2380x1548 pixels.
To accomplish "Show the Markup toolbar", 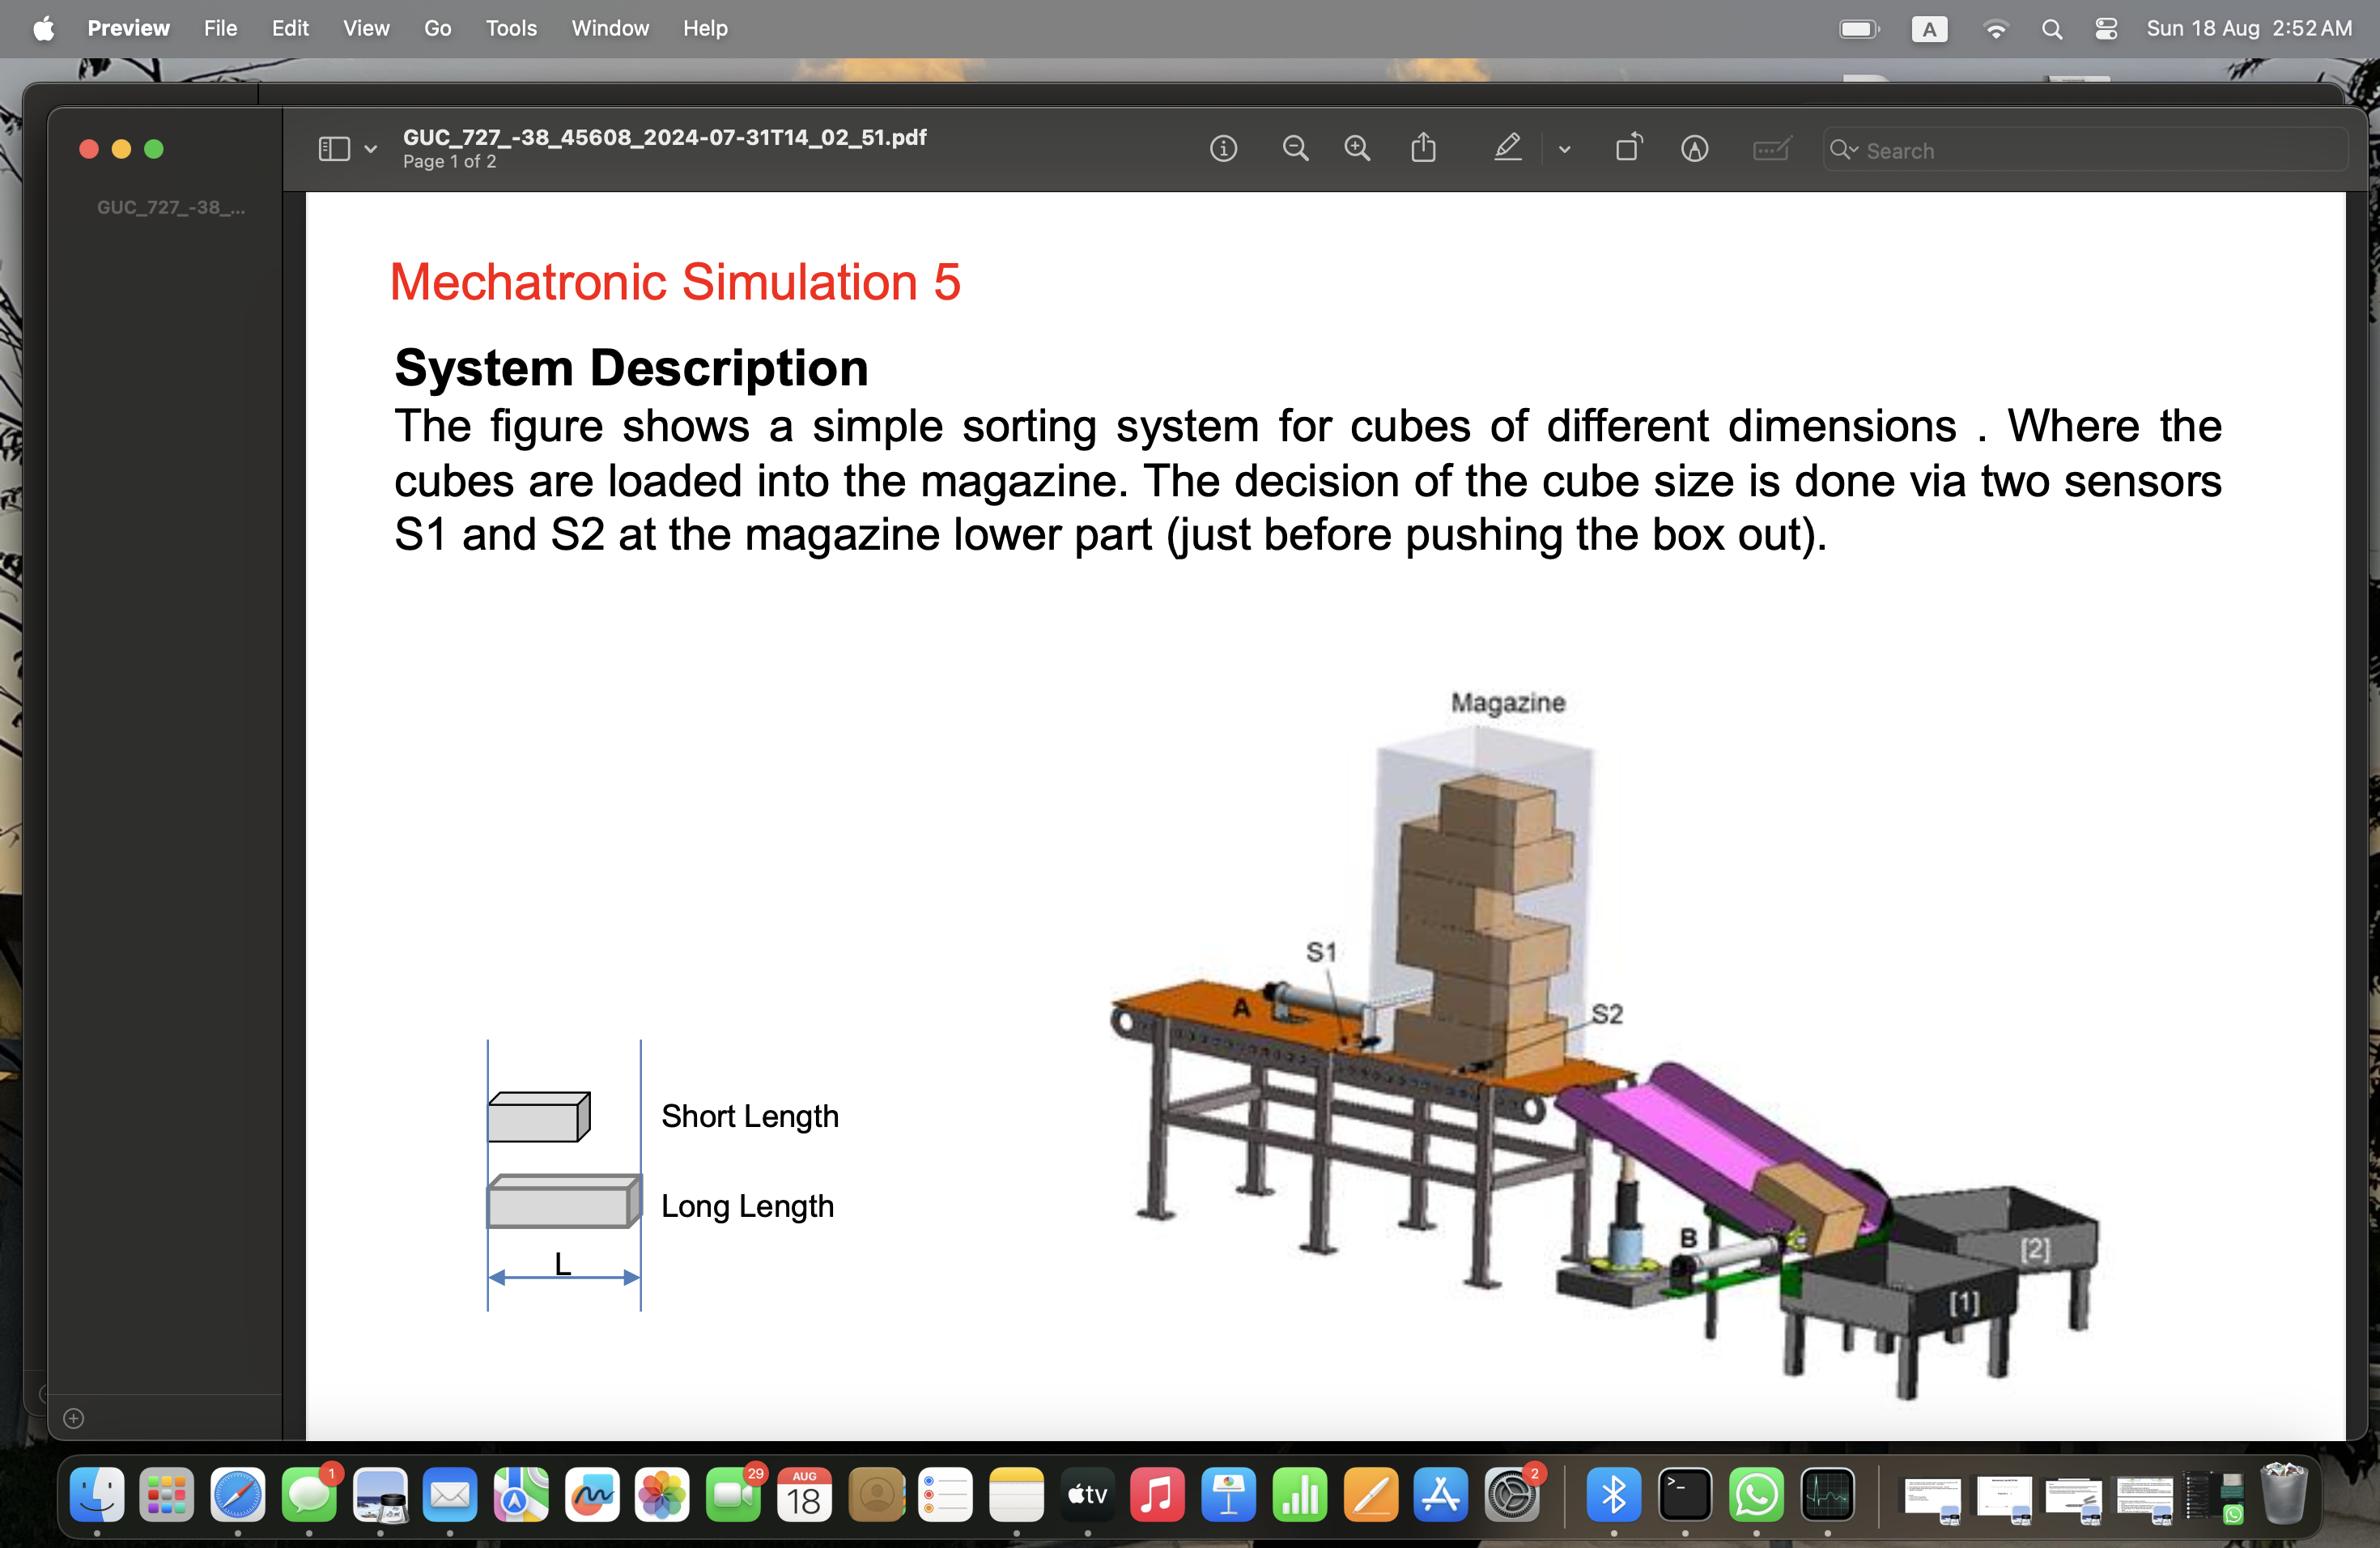I will [1696, 148].
